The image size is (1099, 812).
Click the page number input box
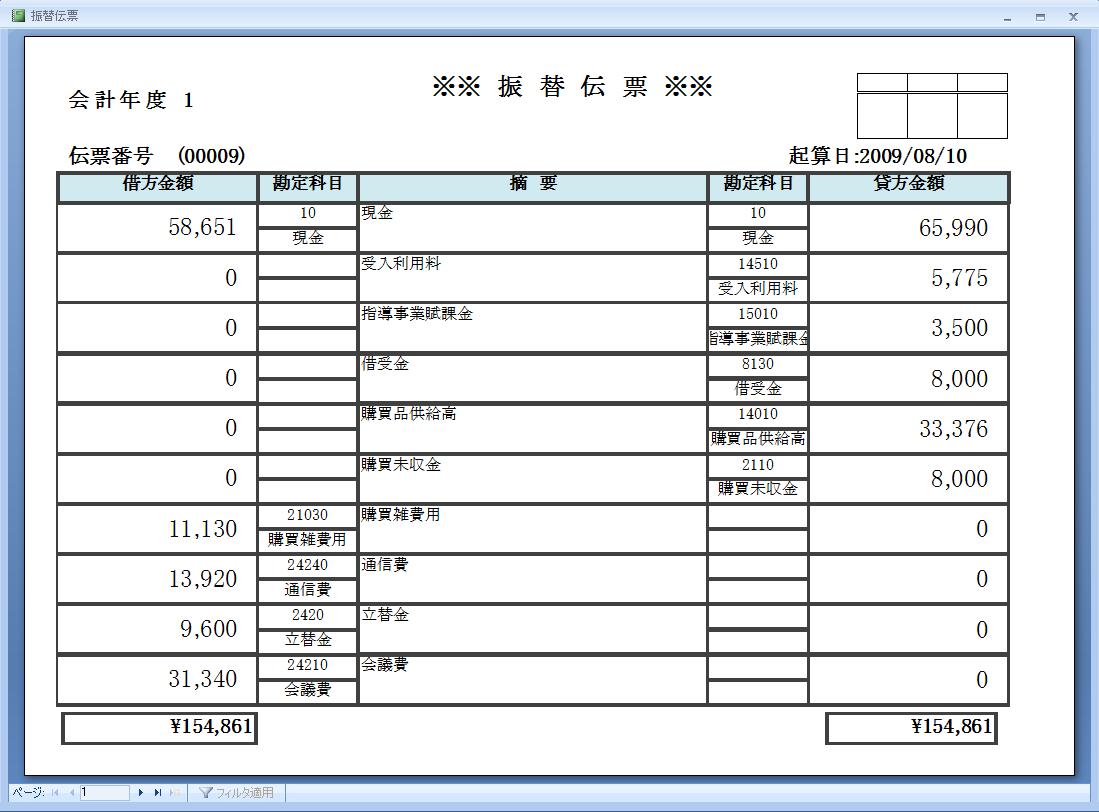tap(105, 793)
